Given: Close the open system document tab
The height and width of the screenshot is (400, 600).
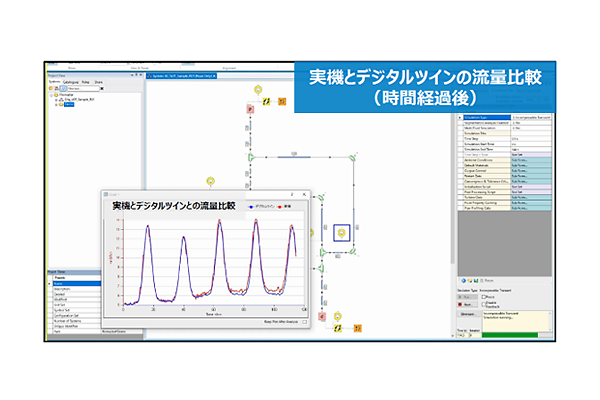Looking at the screenshot, I should pos(214,76).
